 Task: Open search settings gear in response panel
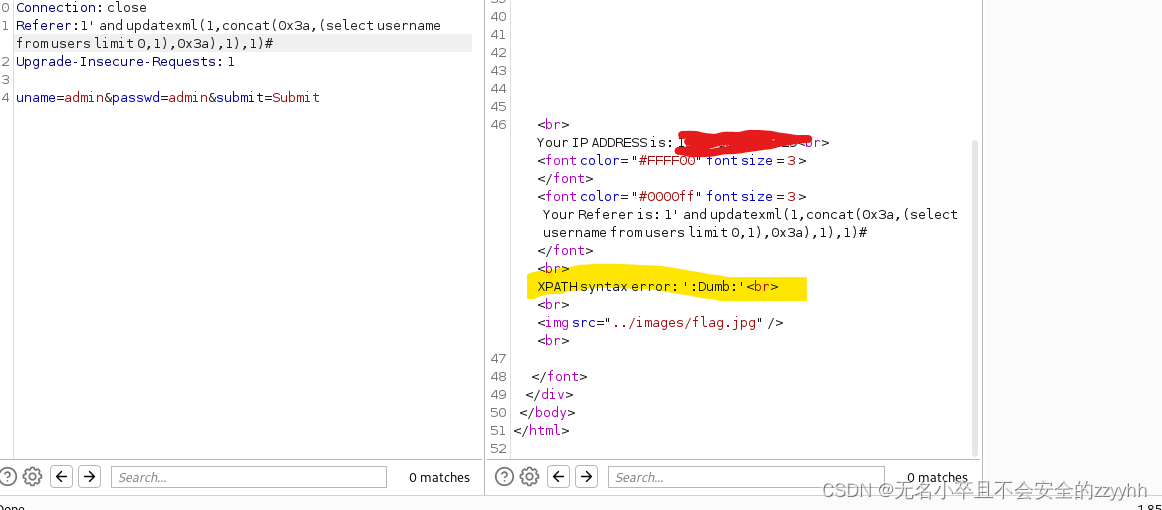529,476
